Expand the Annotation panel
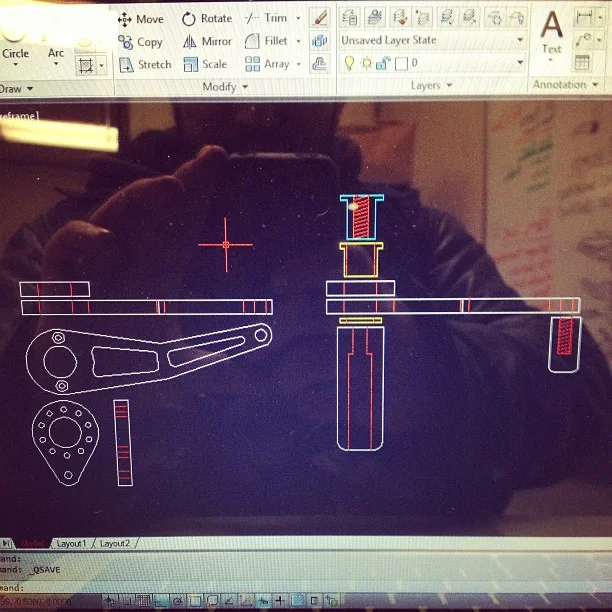612x612 pixels. coord(565,84)
